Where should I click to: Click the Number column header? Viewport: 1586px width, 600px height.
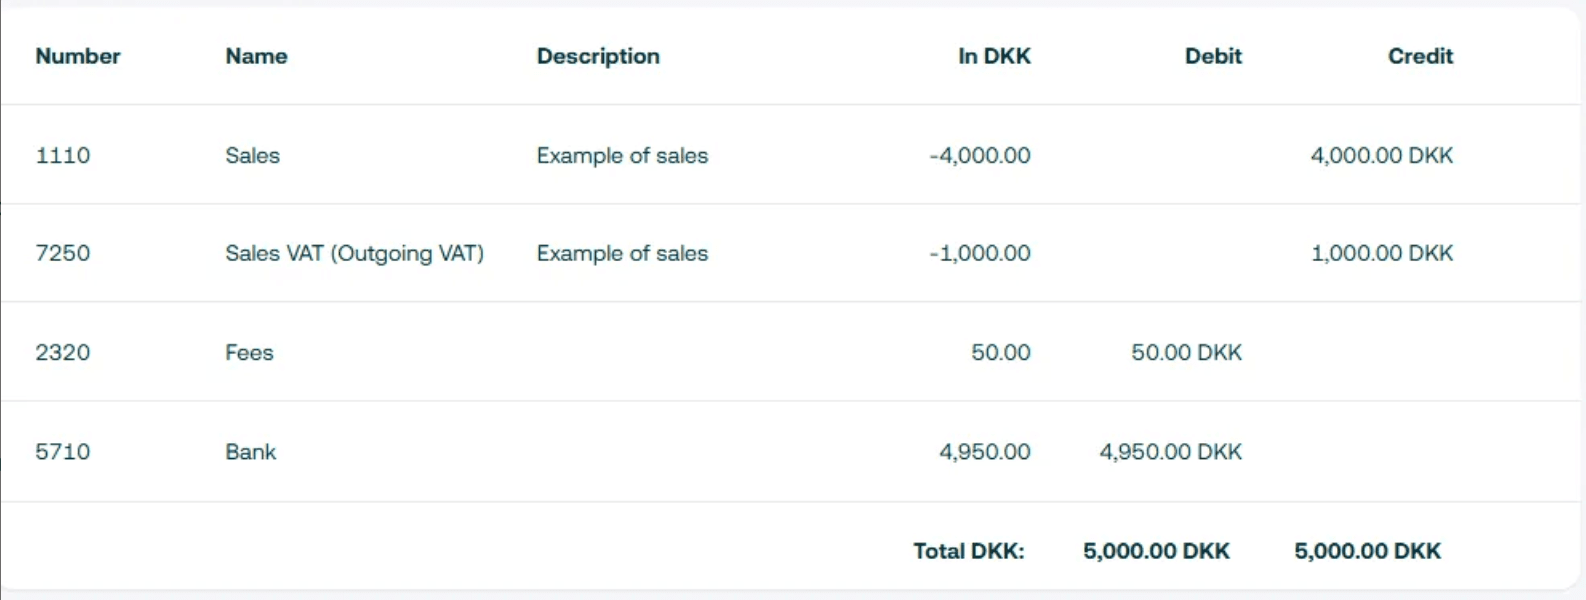point(78,56)
